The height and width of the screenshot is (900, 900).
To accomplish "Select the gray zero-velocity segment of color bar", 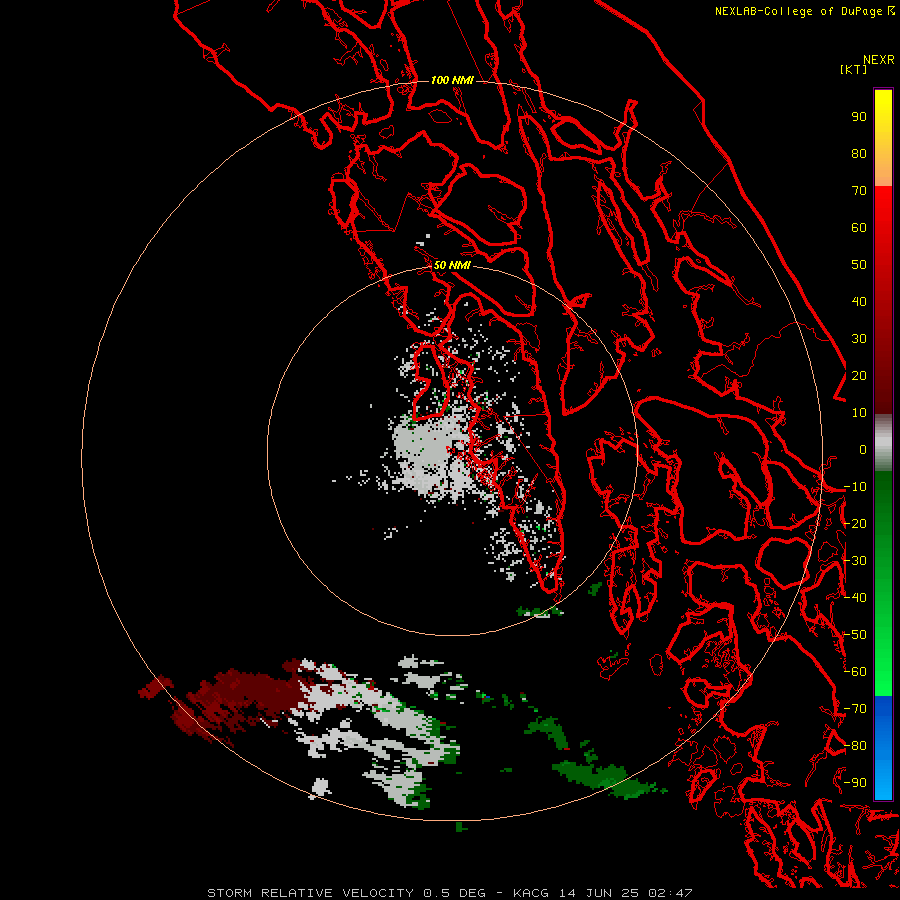I will tap(883, 443).
